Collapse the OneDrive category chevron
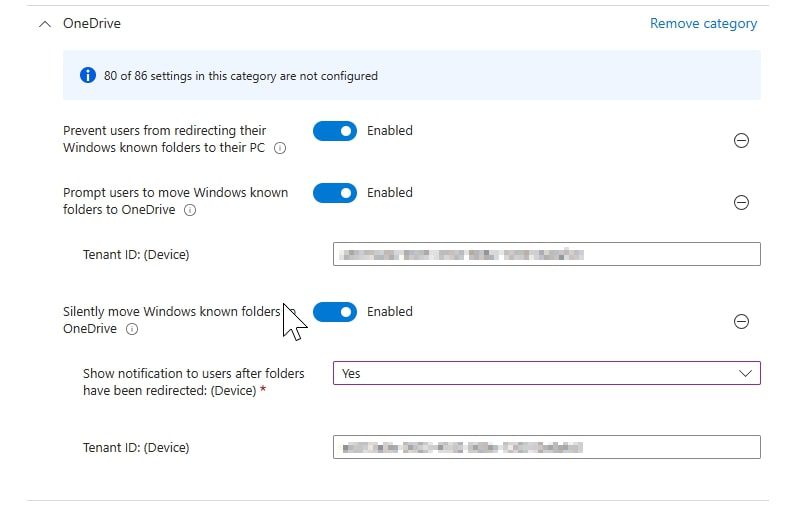This screenshot has width=801, height=506. (x=43, y=24)
